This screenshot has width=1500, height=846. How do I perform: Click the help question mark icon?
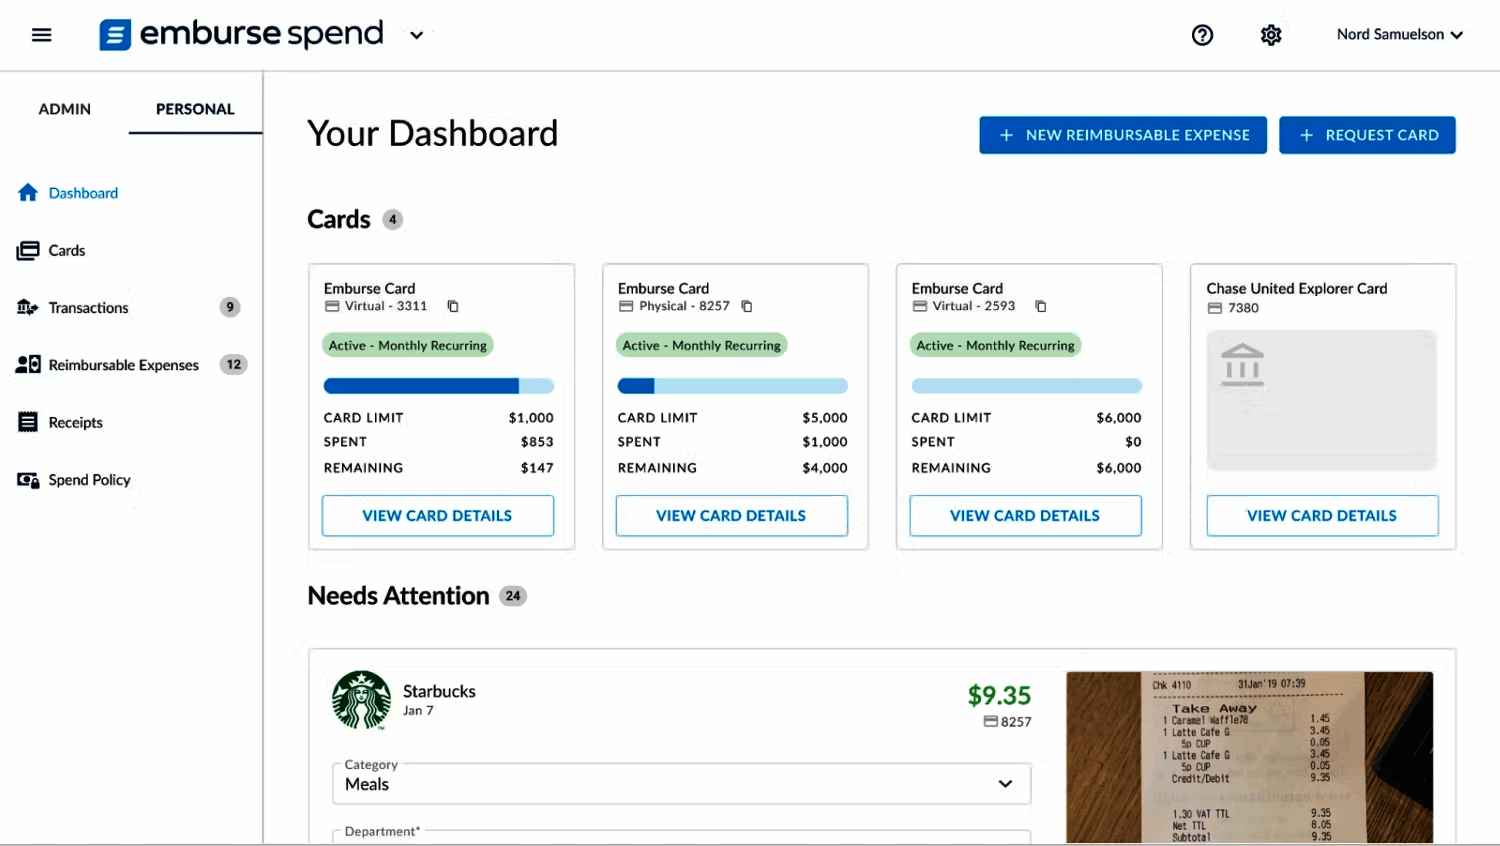coord(1202,35)
